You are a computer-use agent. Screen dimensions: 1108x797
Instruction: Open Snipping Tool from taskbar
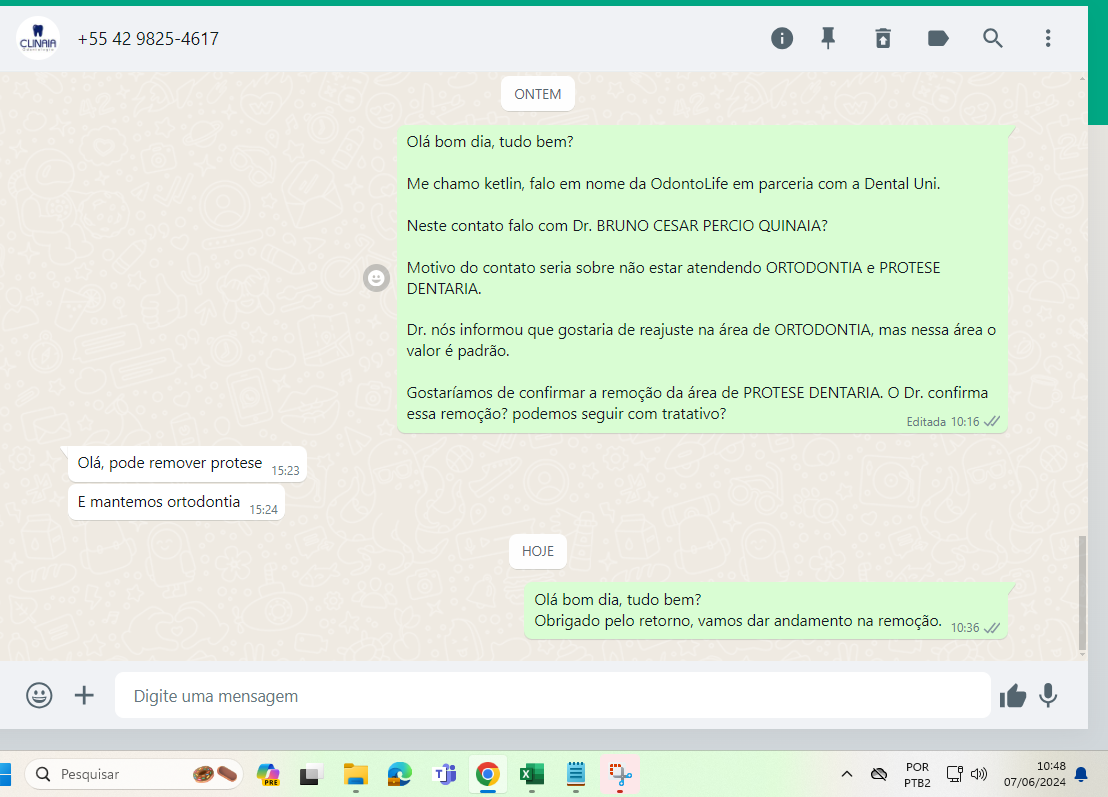point(620,774)
